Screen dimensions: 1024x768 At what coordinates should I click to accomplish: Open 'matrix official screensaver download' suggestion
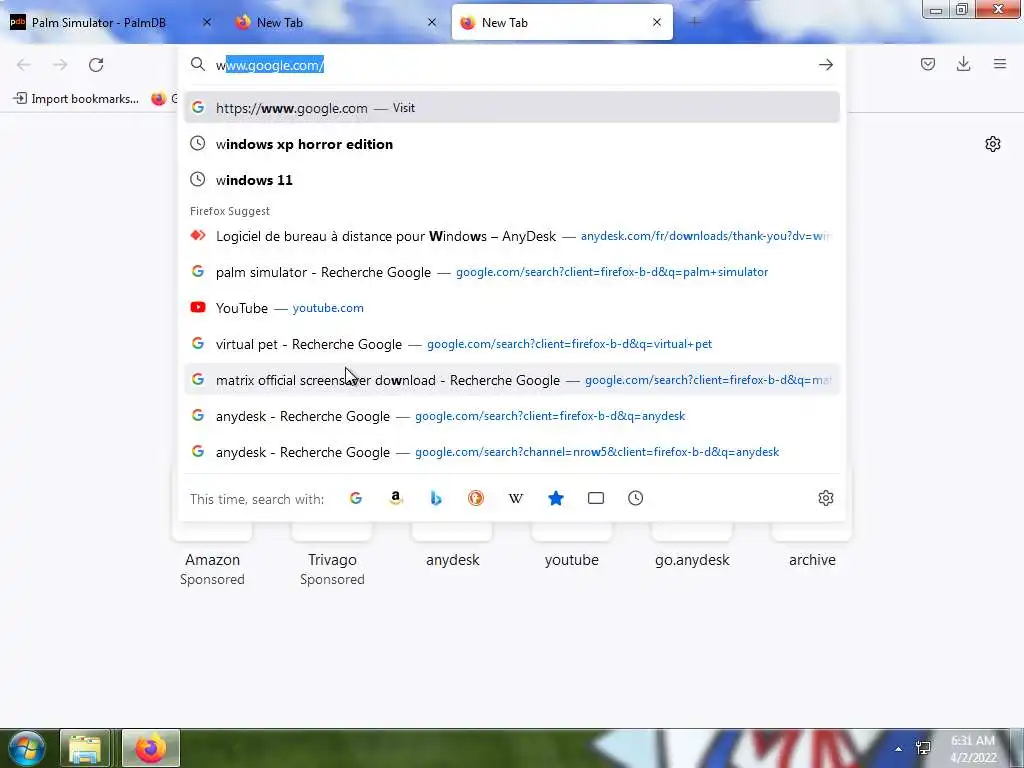coord(512,379)
